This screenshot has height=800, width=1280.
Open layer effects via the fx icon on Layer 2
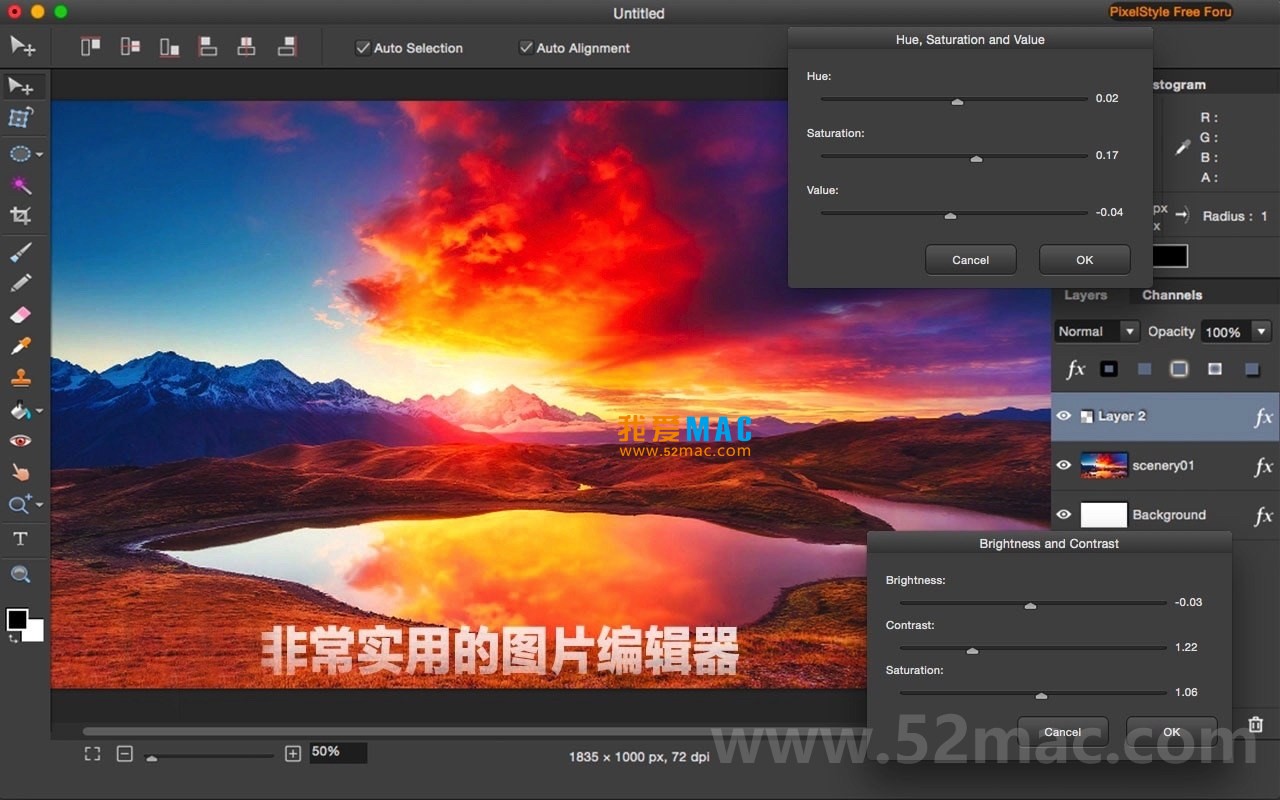tap(1263, 416)
